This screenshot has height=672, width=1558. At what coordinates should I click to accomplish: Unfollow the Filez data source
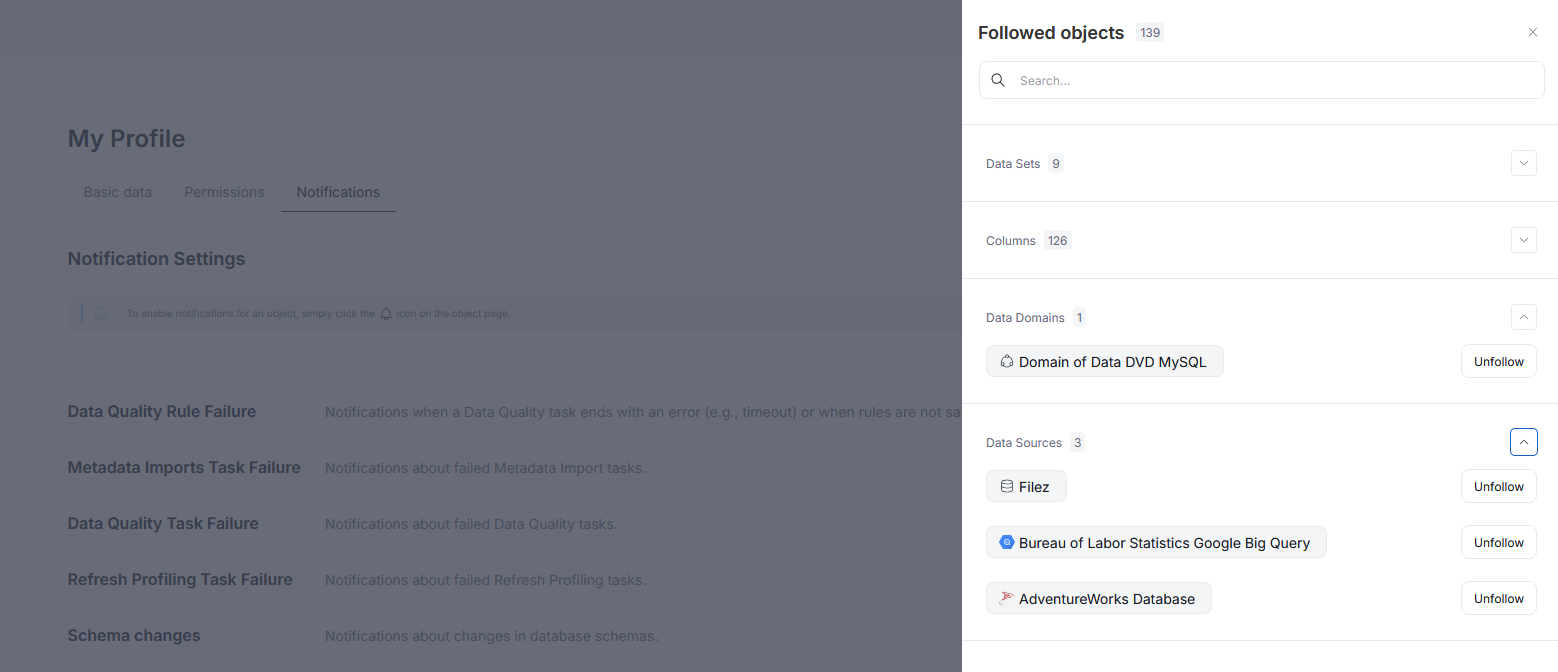pos(1498,486)
